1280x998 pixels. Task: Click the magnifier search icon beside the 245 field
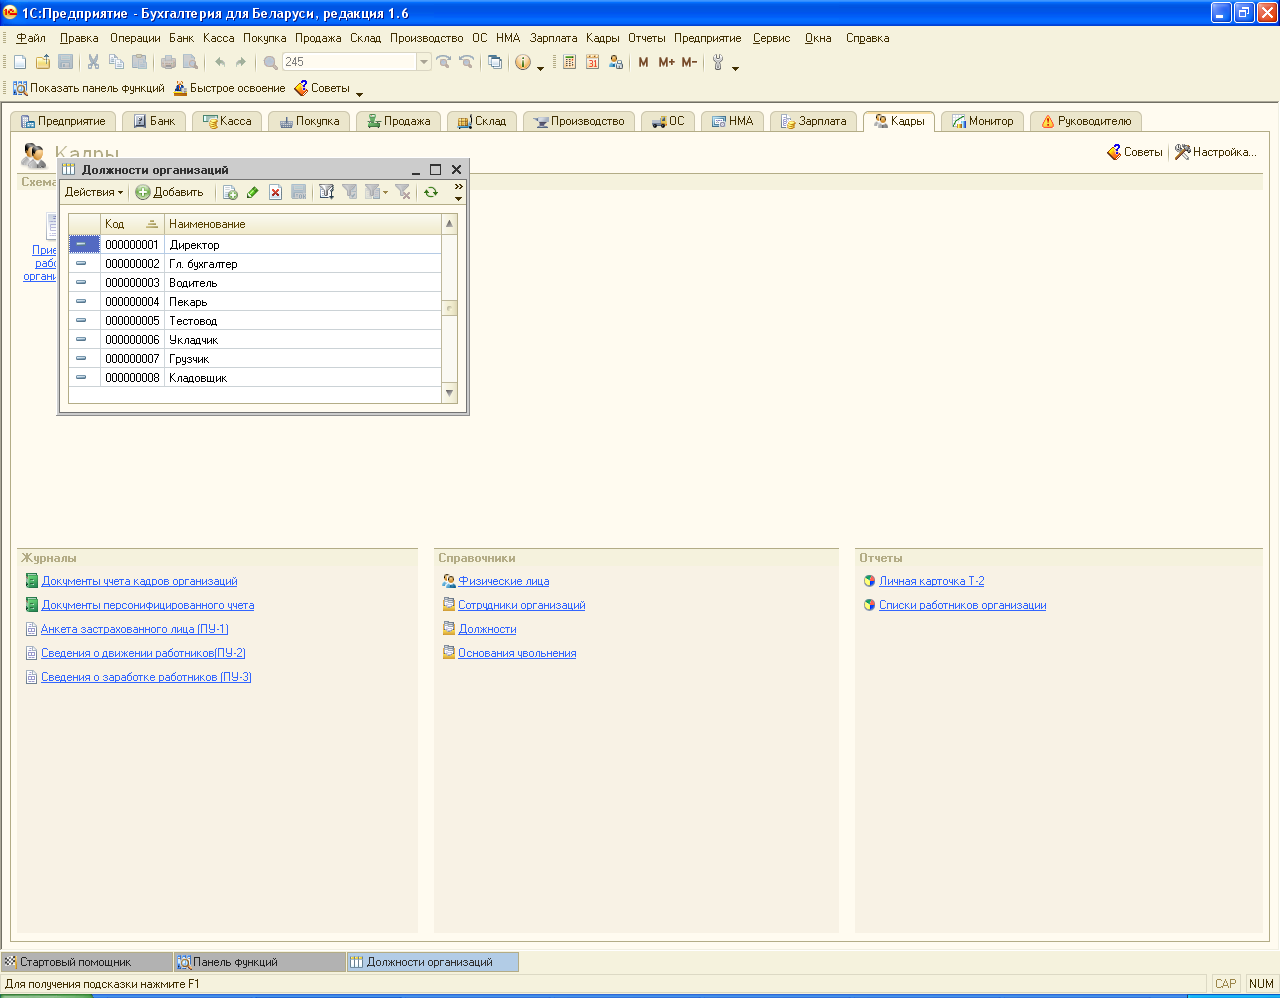[x=271, y=62]
